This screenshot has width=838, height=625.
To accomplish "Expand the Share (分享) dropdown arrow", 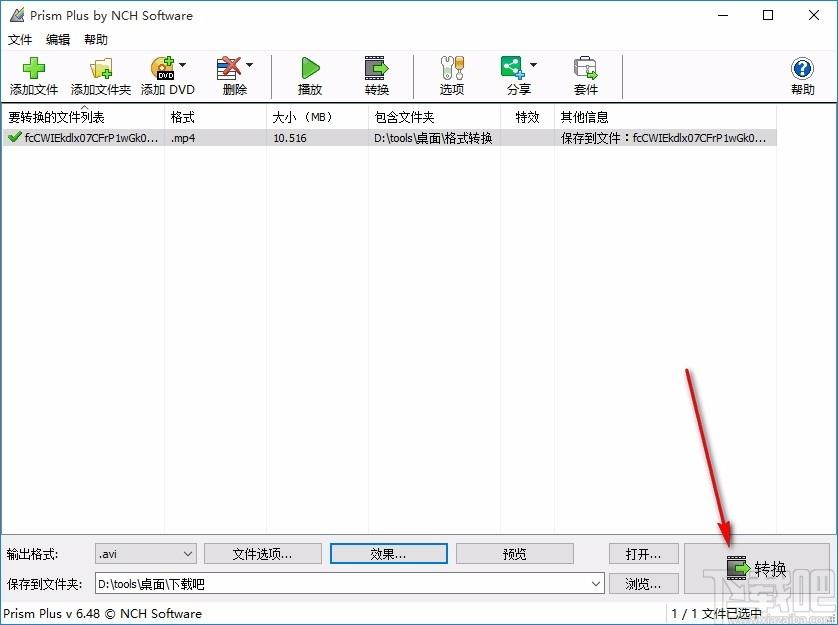I will coord(533,65).
